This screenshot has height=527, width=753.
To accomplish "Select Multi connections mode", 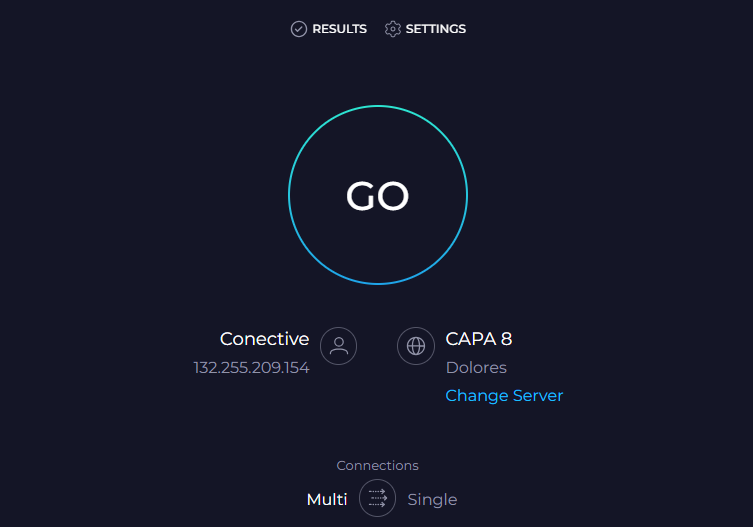I will click(327, 499).
